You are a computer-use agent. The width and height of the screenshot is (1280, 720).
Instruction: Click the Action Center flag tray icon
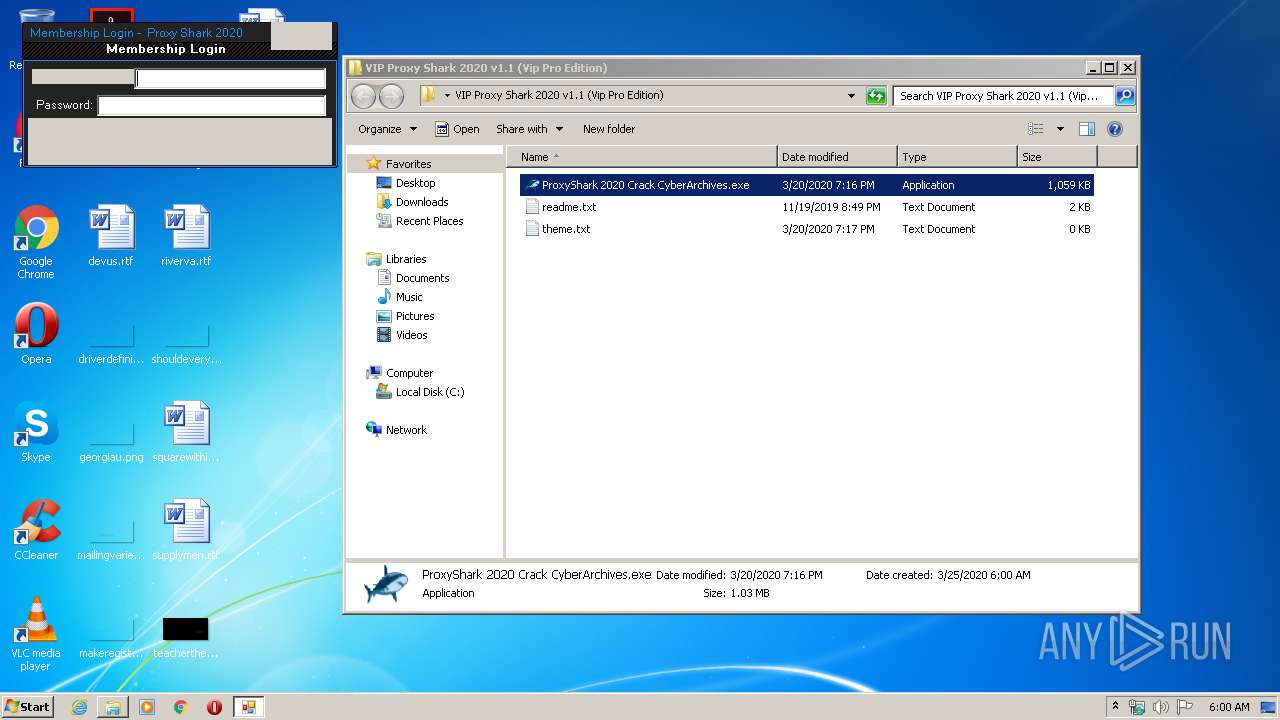click(x=1185, y=707)
